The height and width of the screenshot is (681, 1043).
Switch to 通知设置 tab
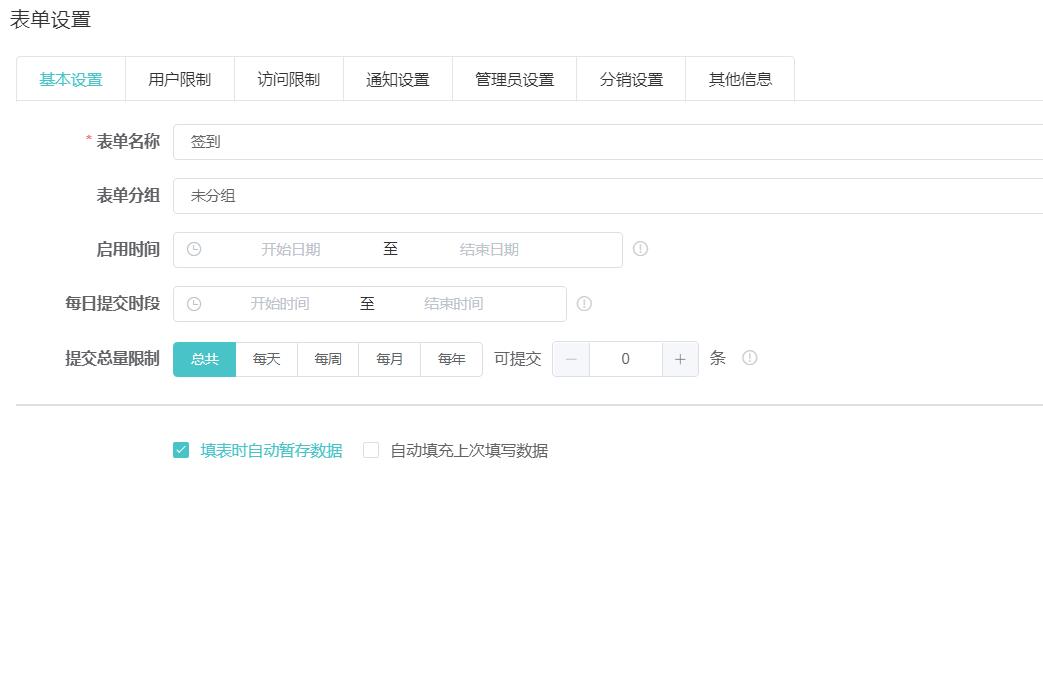pyautogui.click(x=398, y=79)
